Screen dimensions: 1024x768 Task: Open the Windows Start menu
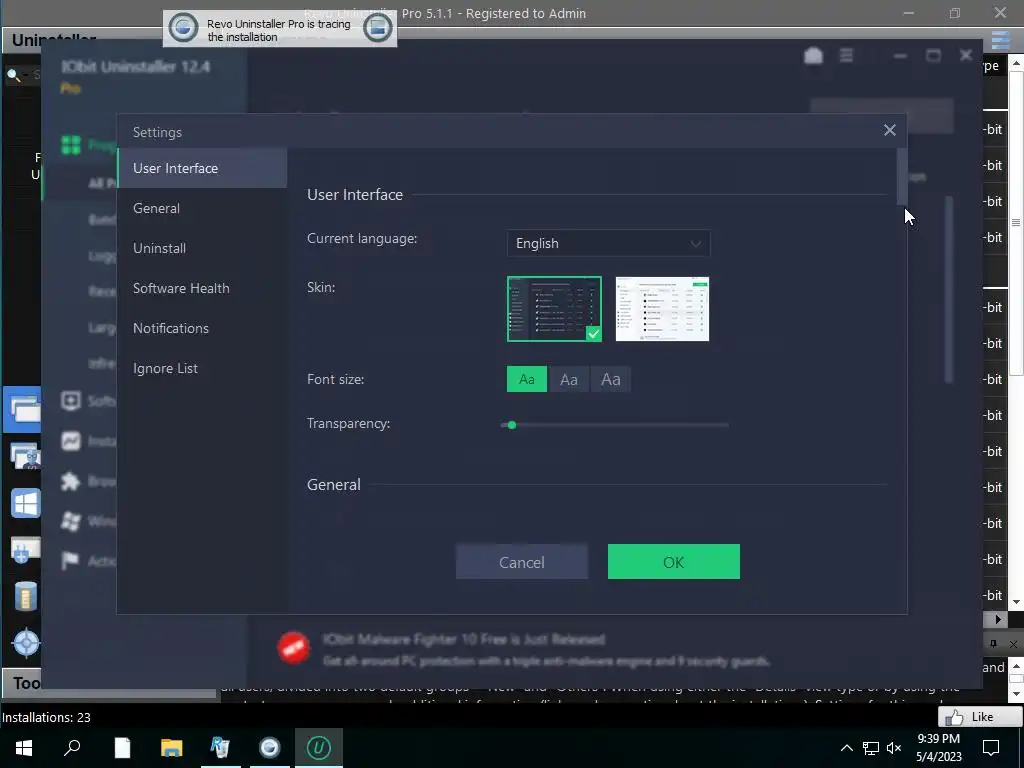(24, 748)
